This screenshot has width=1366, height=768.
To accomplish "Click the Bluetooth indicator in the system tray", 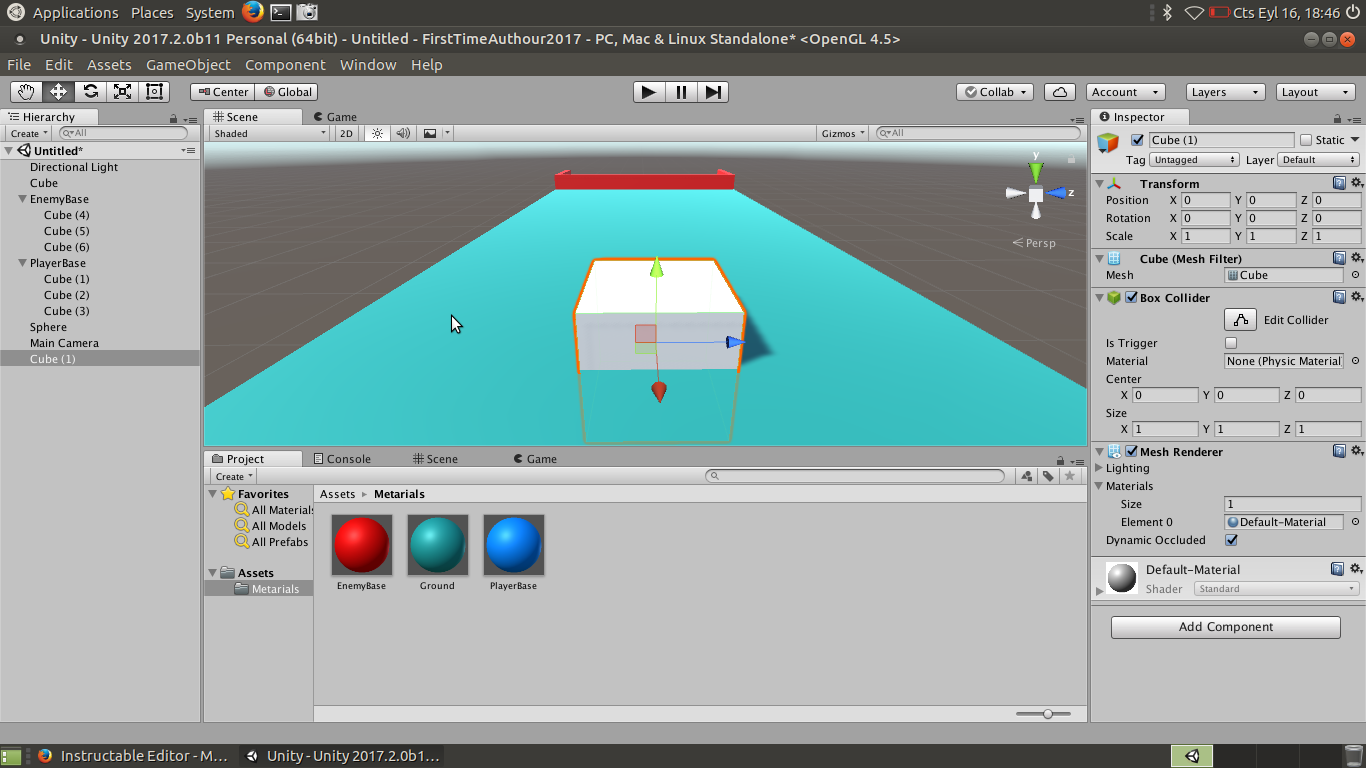I will tap(1166, 12).
